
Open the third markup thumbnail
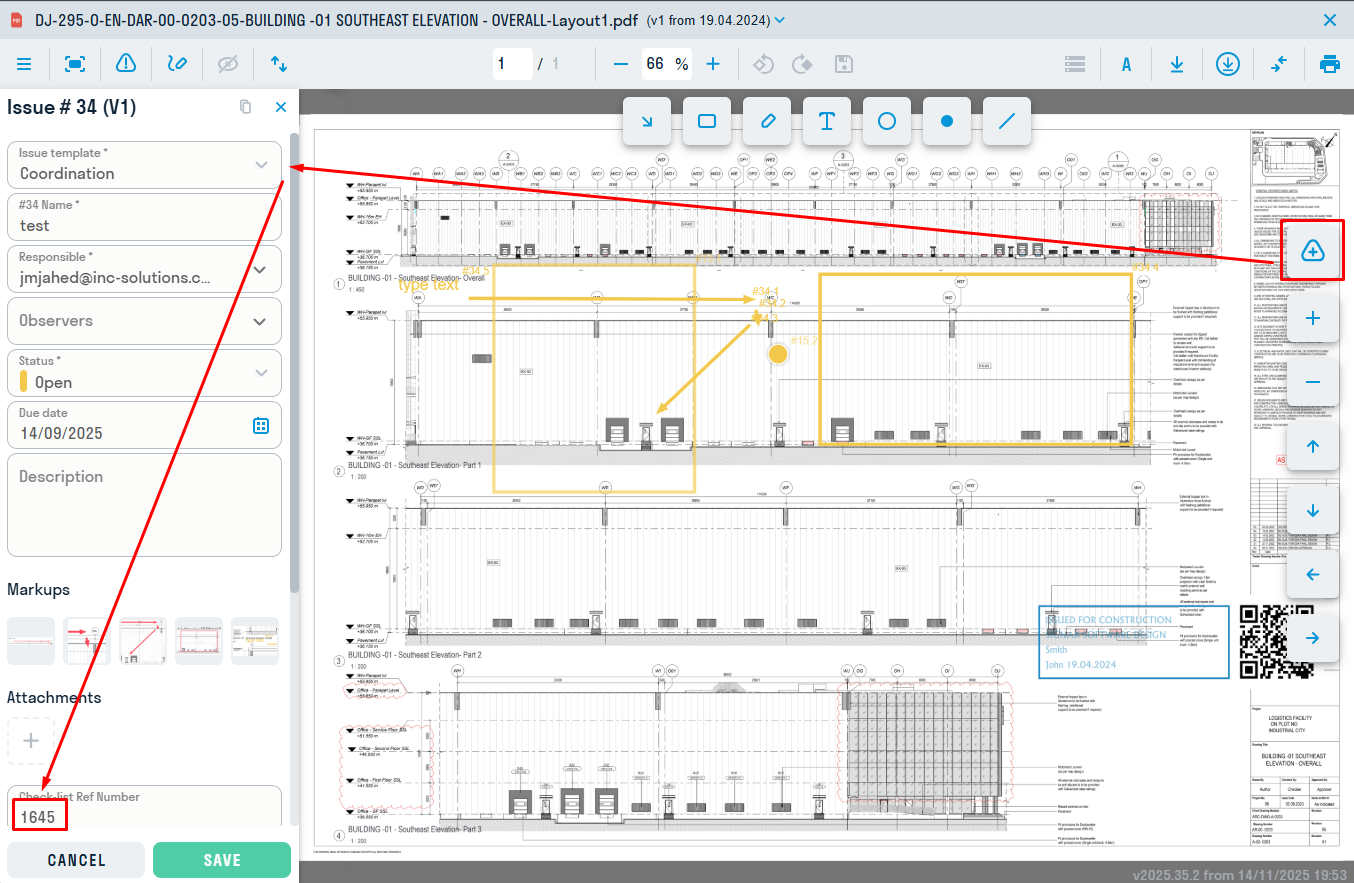[143, 641]
